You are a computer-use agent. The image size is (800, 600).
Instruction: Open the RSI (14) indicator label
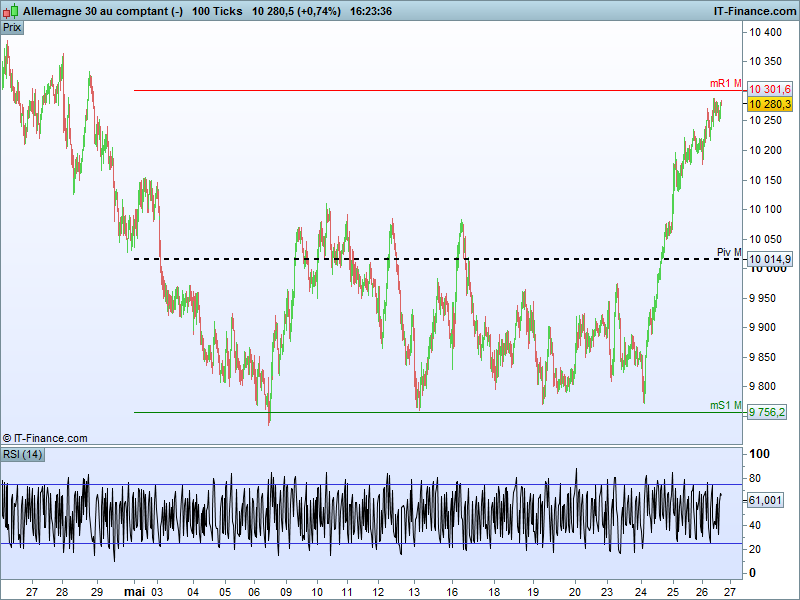22,454
